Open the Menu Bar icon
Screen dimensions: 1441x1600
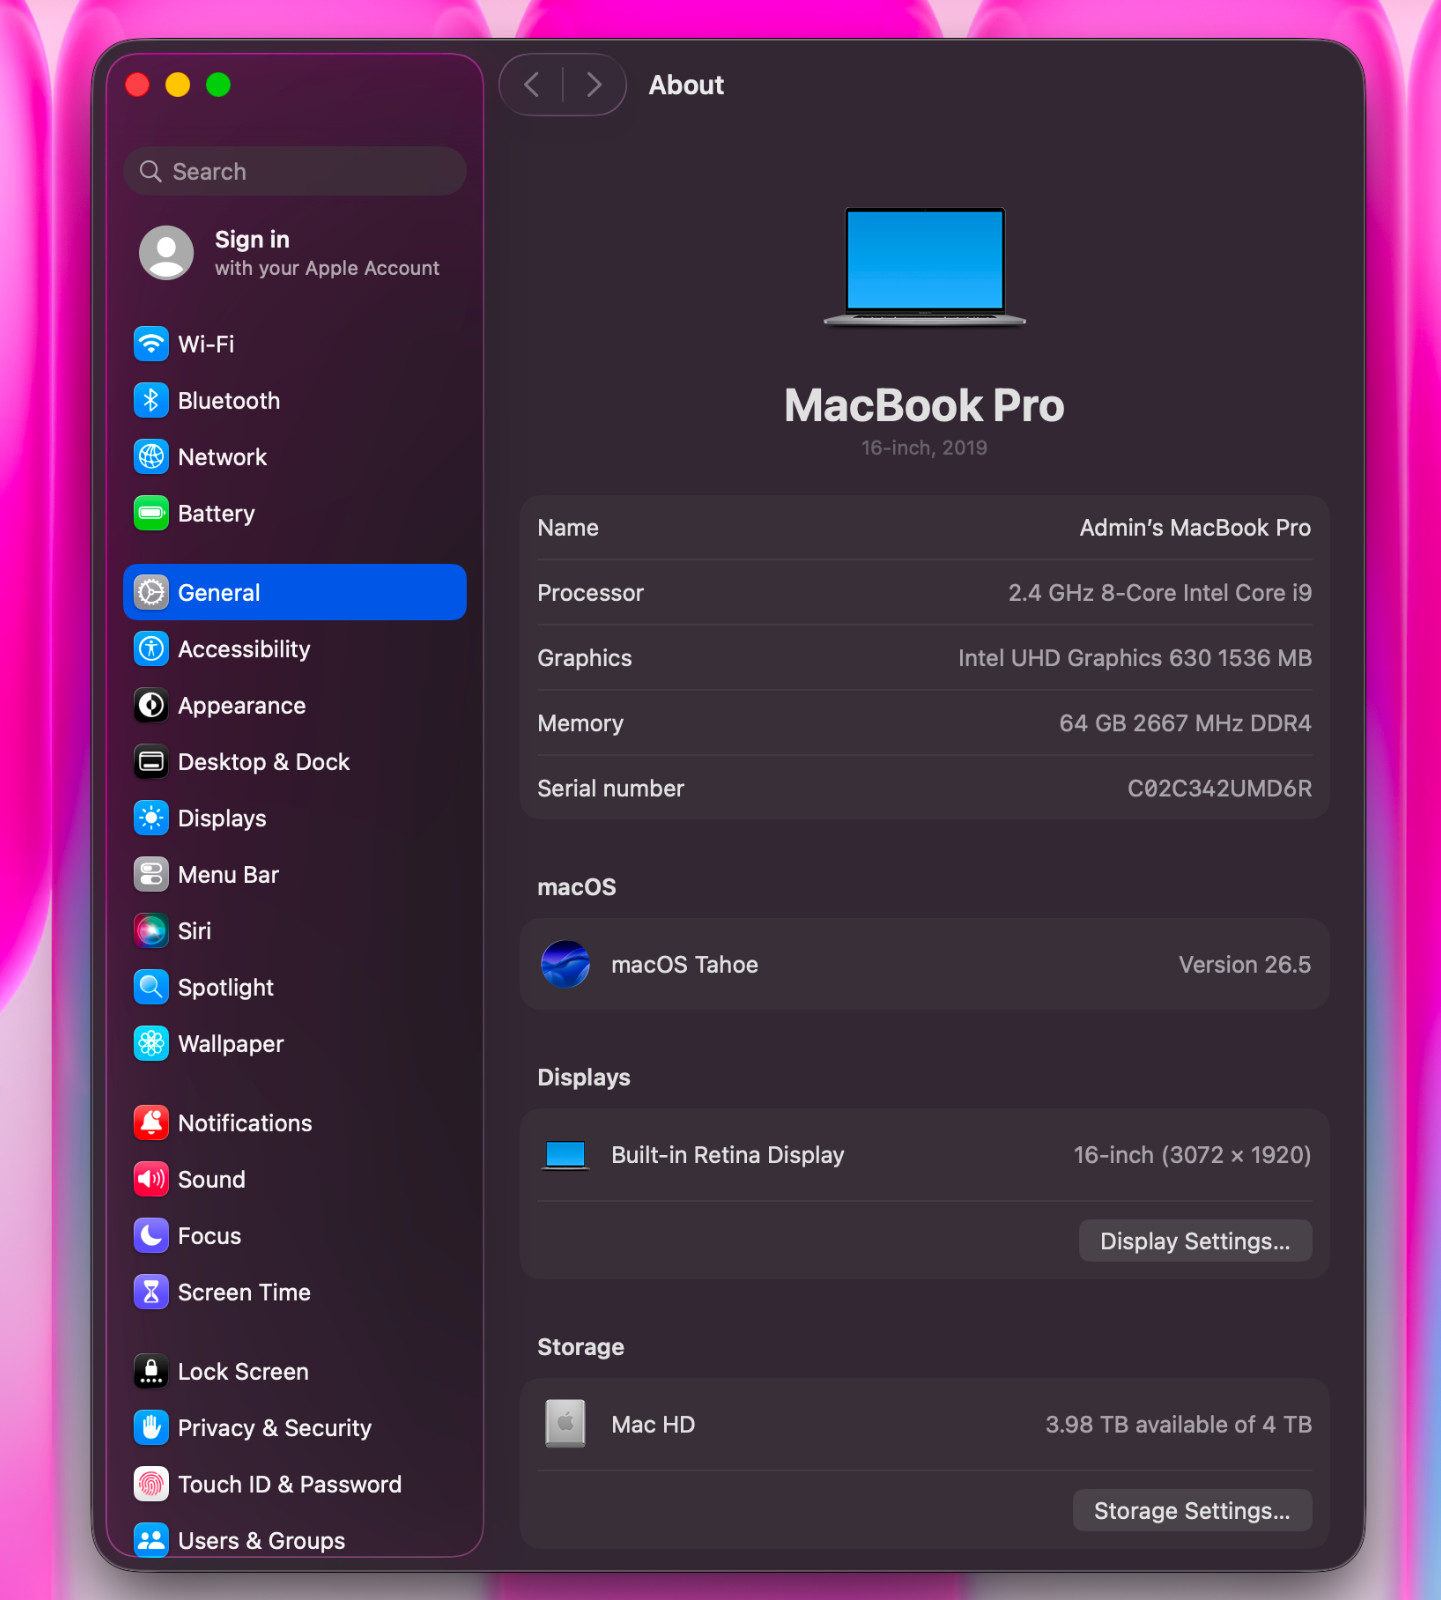click(x=151, y=874)
